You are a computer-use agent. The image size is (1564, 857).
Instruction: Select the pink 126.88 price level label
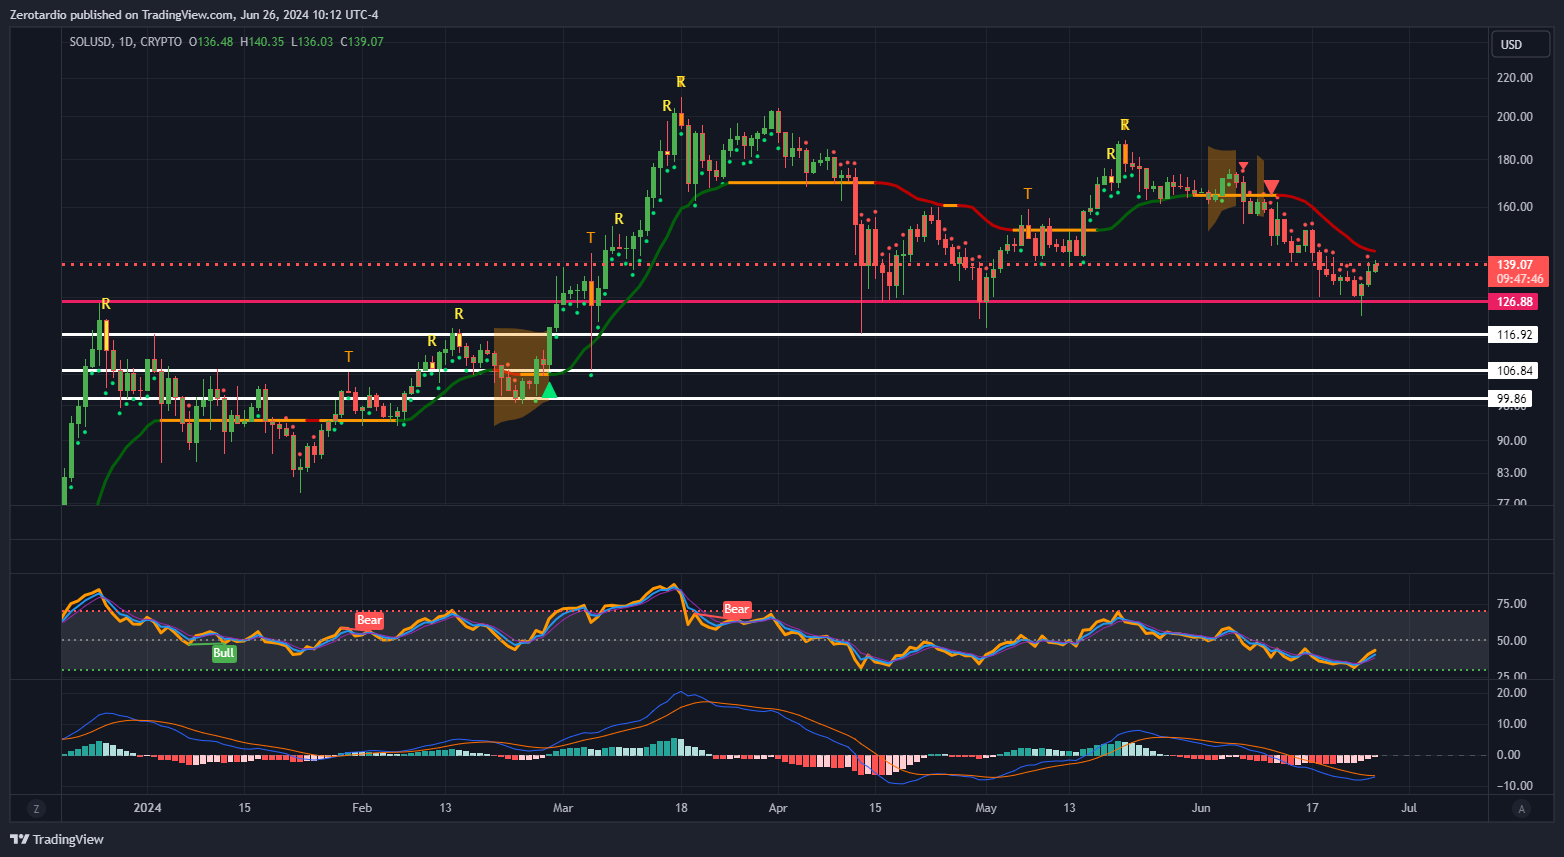click(x=1514, y=302)
